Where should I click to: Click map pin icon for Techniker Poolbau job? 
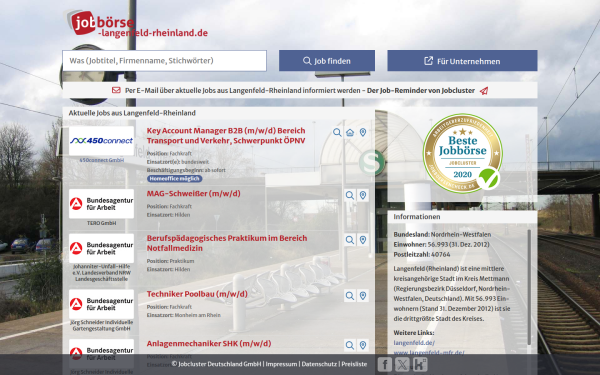[x=363, y=296]
